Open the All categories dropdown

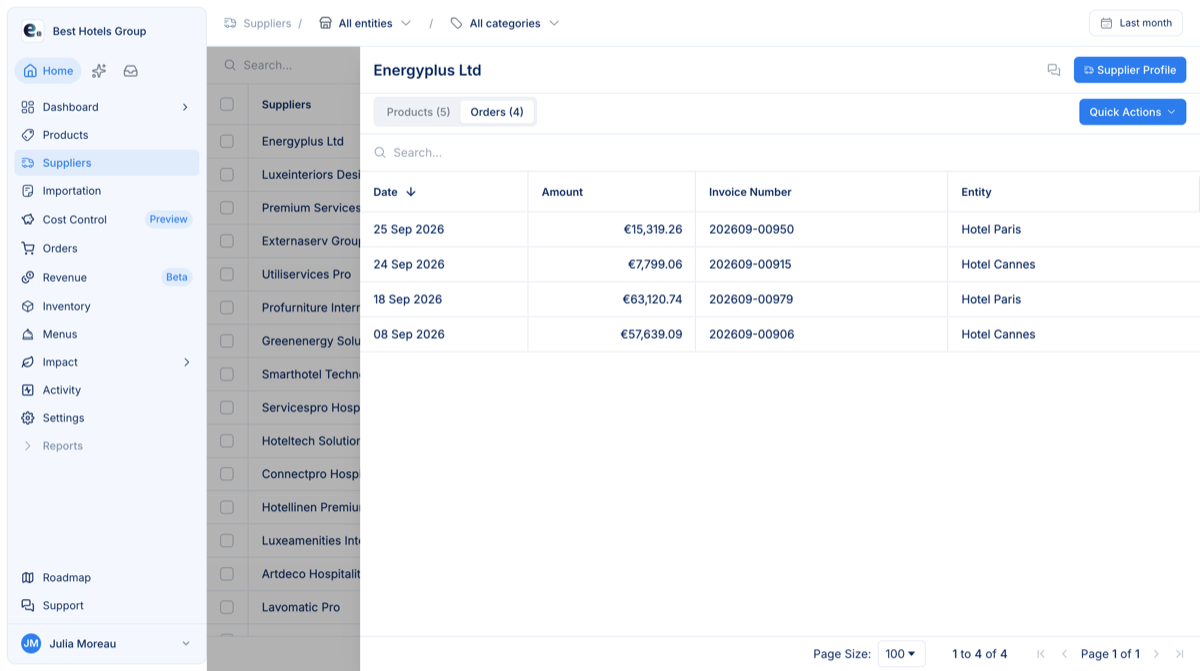(504, 23)
